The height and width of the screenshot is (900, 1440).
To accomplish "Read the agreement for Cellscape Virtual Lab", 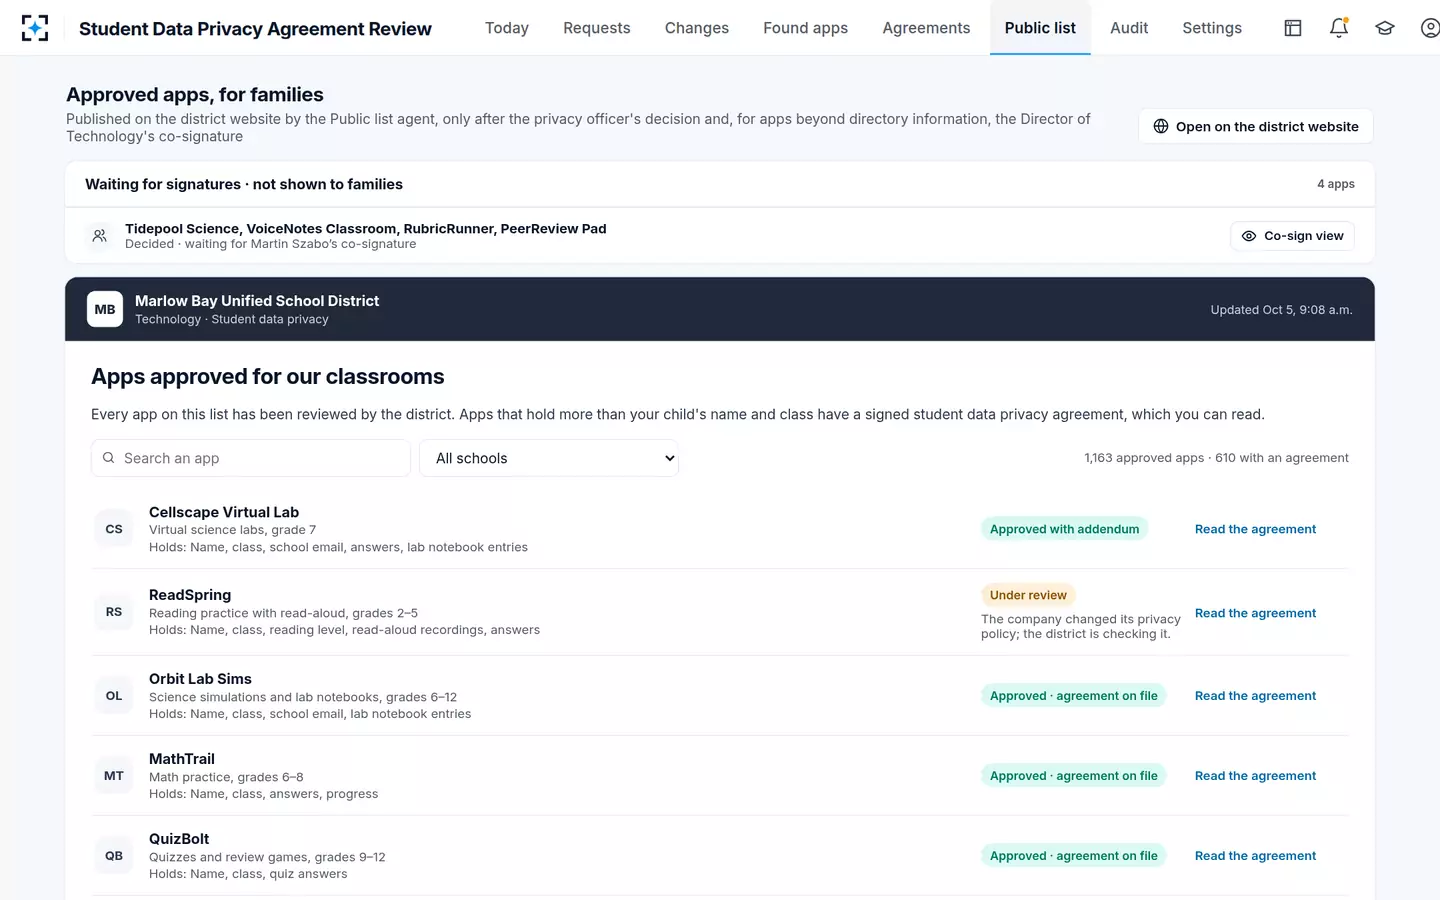I will 1255,529.
